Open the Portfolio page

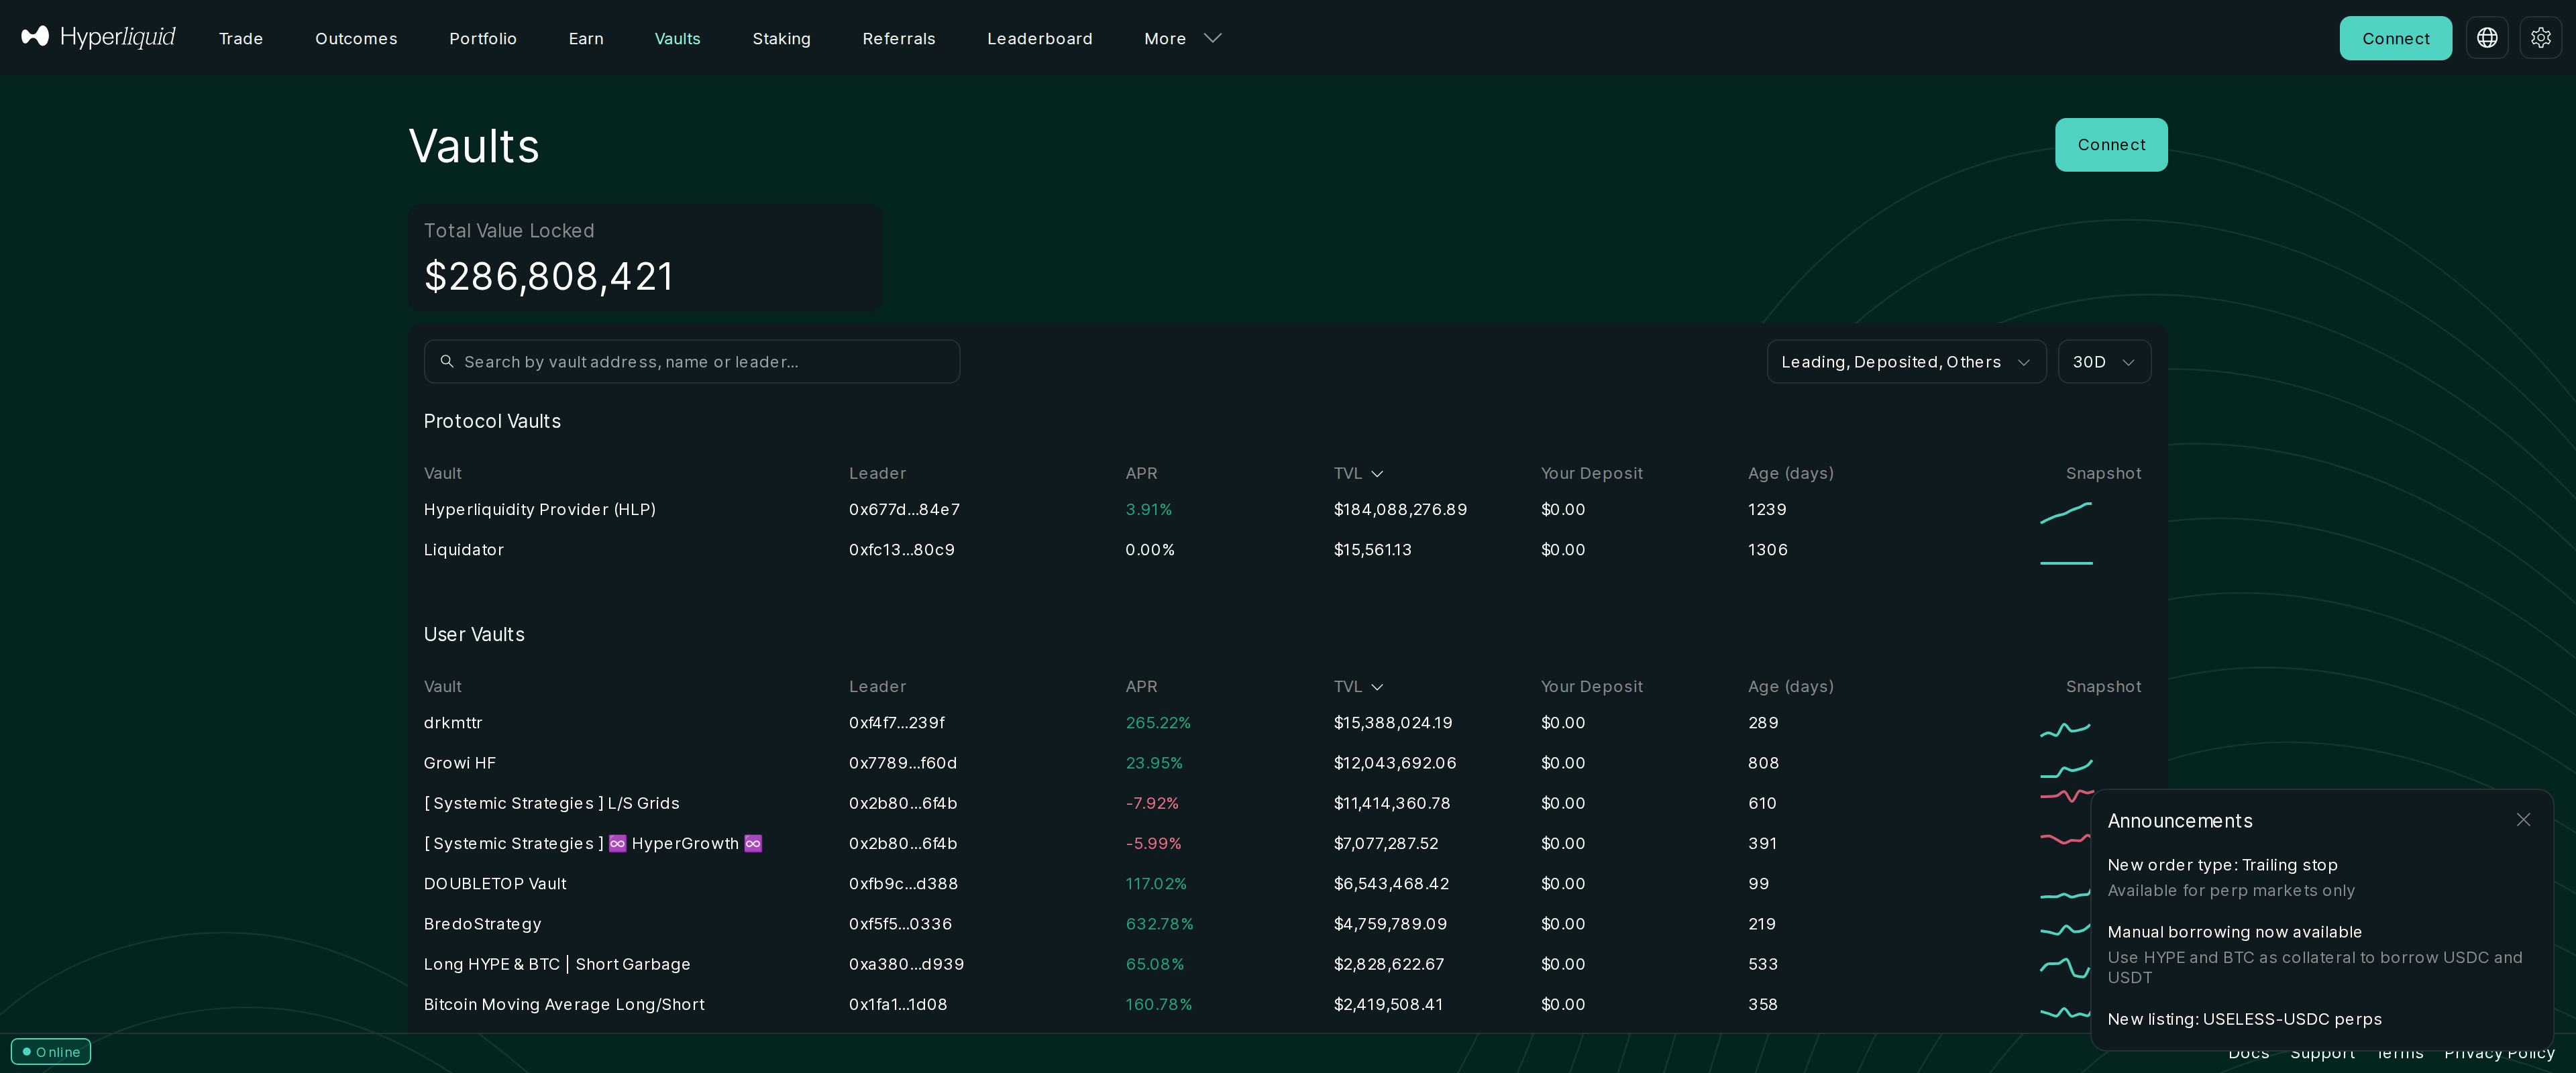(x=483, y=38)
